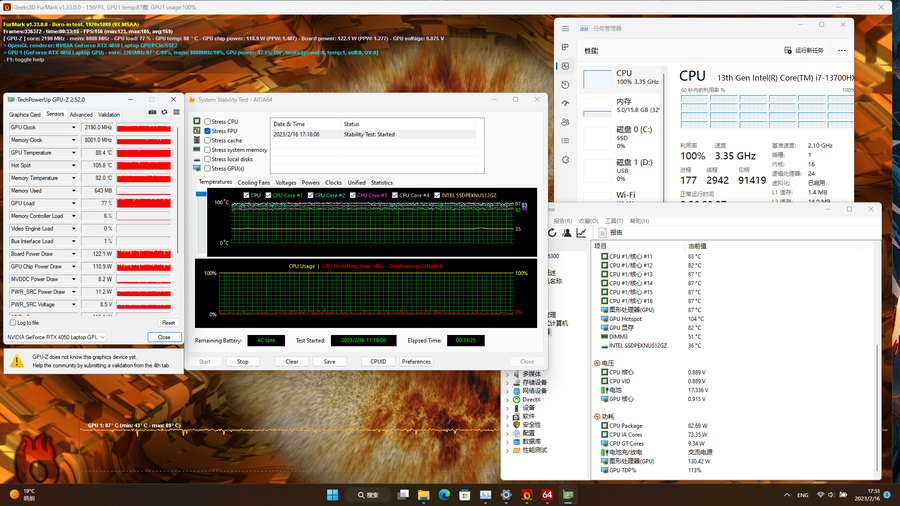Open Task Manager more options ellipsis
The height and width of the screenshot is (506, 900).
point(841,50)
